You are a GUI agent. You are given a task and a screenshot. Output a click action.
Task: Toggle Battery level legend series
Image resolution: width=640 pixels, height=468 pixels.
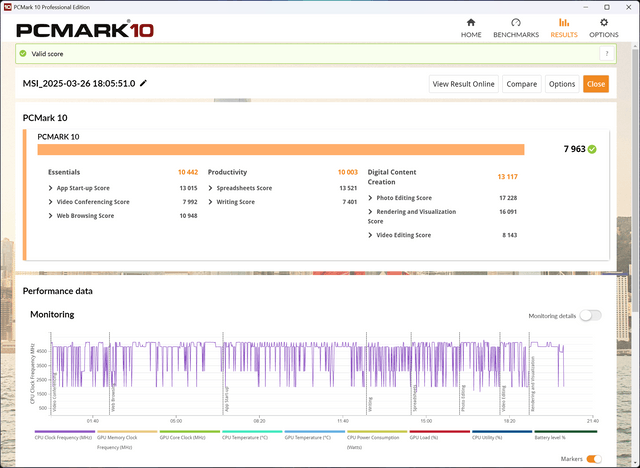(x=566, y=435)
